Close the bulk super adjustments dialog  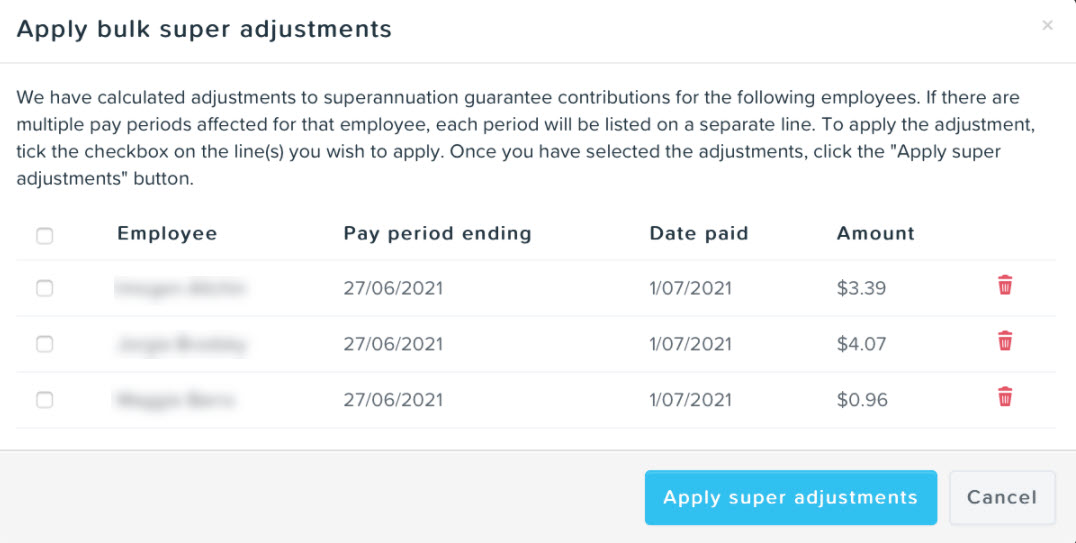pyautogui.click(x=1047, y=26)
